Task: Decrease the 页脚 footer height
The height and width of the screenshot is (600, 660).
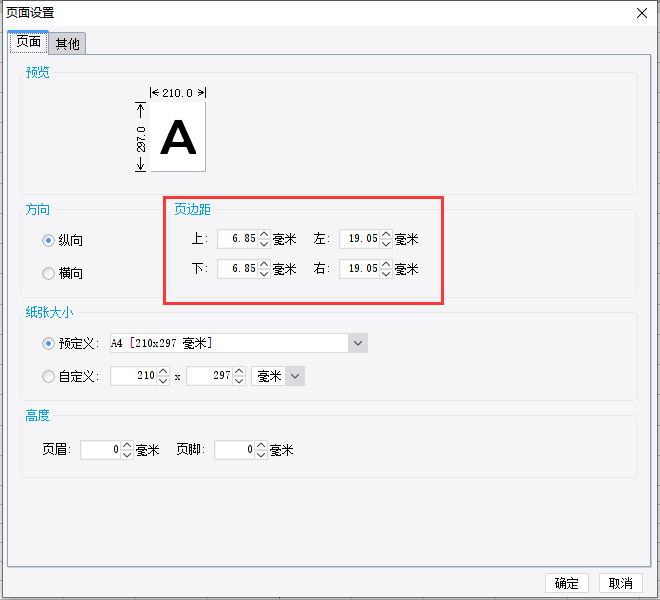Action: [261, 455]
